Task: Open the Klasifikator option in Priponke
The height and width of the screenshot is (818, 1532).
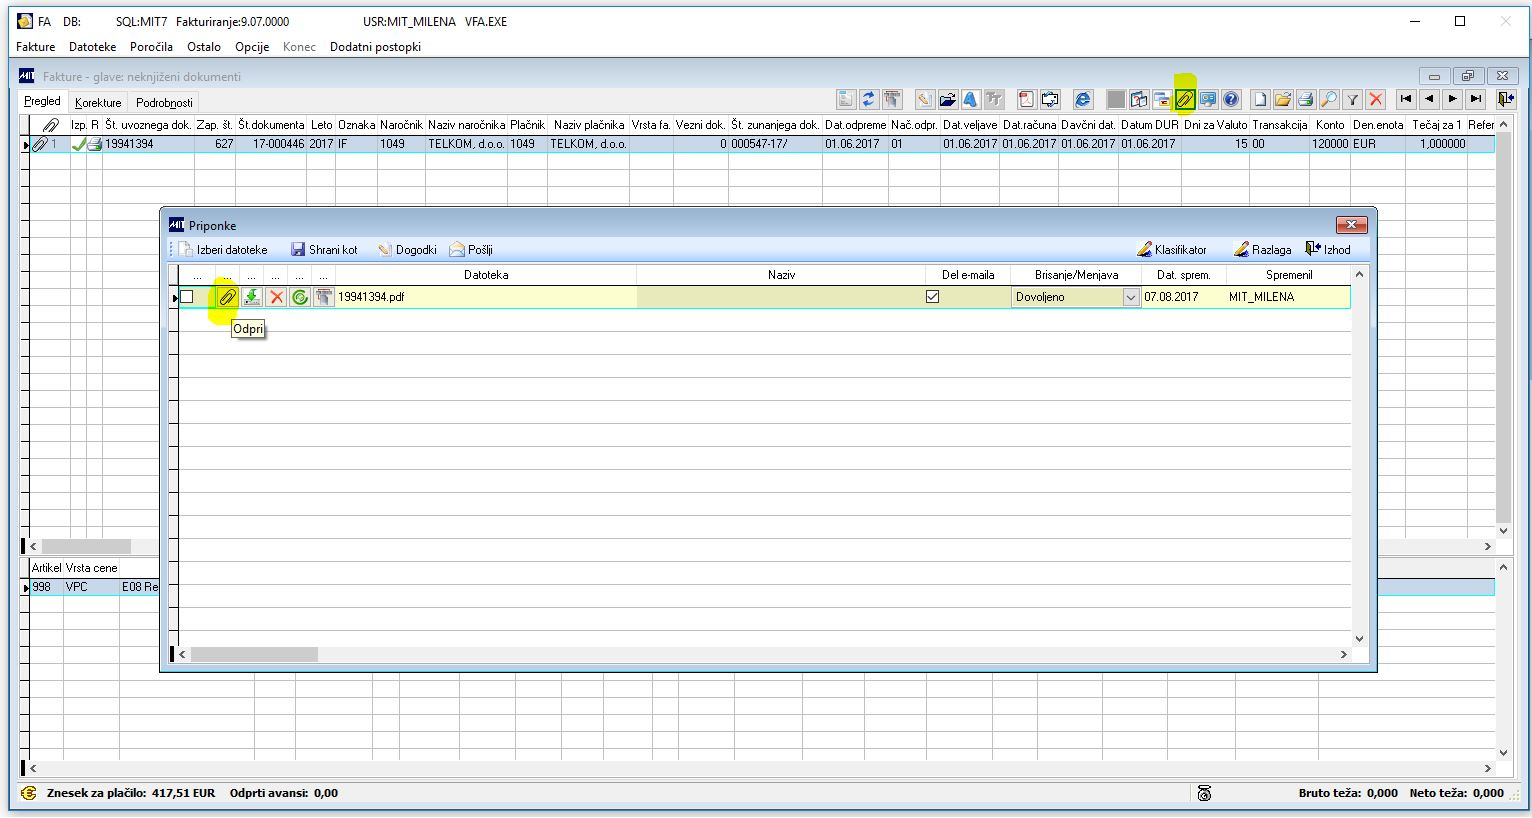Action: (x=1173, y=249)
